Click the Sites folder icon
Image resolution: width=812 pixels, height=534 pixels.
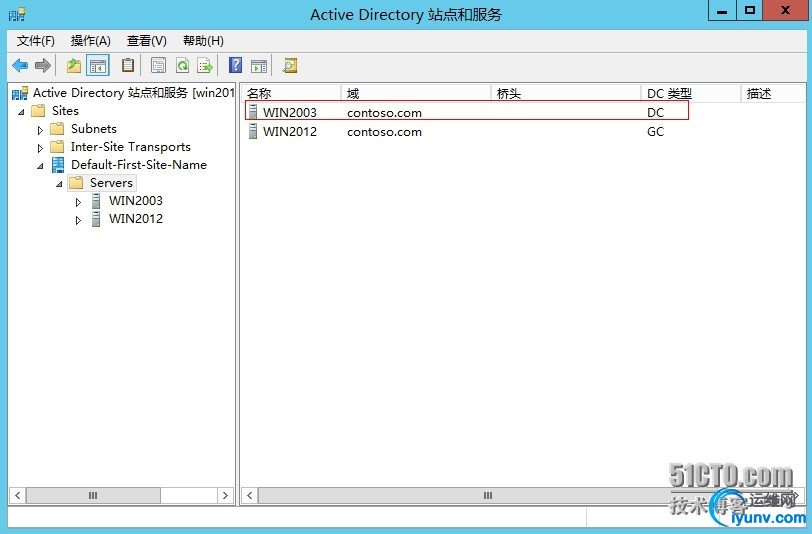point(38,111)
